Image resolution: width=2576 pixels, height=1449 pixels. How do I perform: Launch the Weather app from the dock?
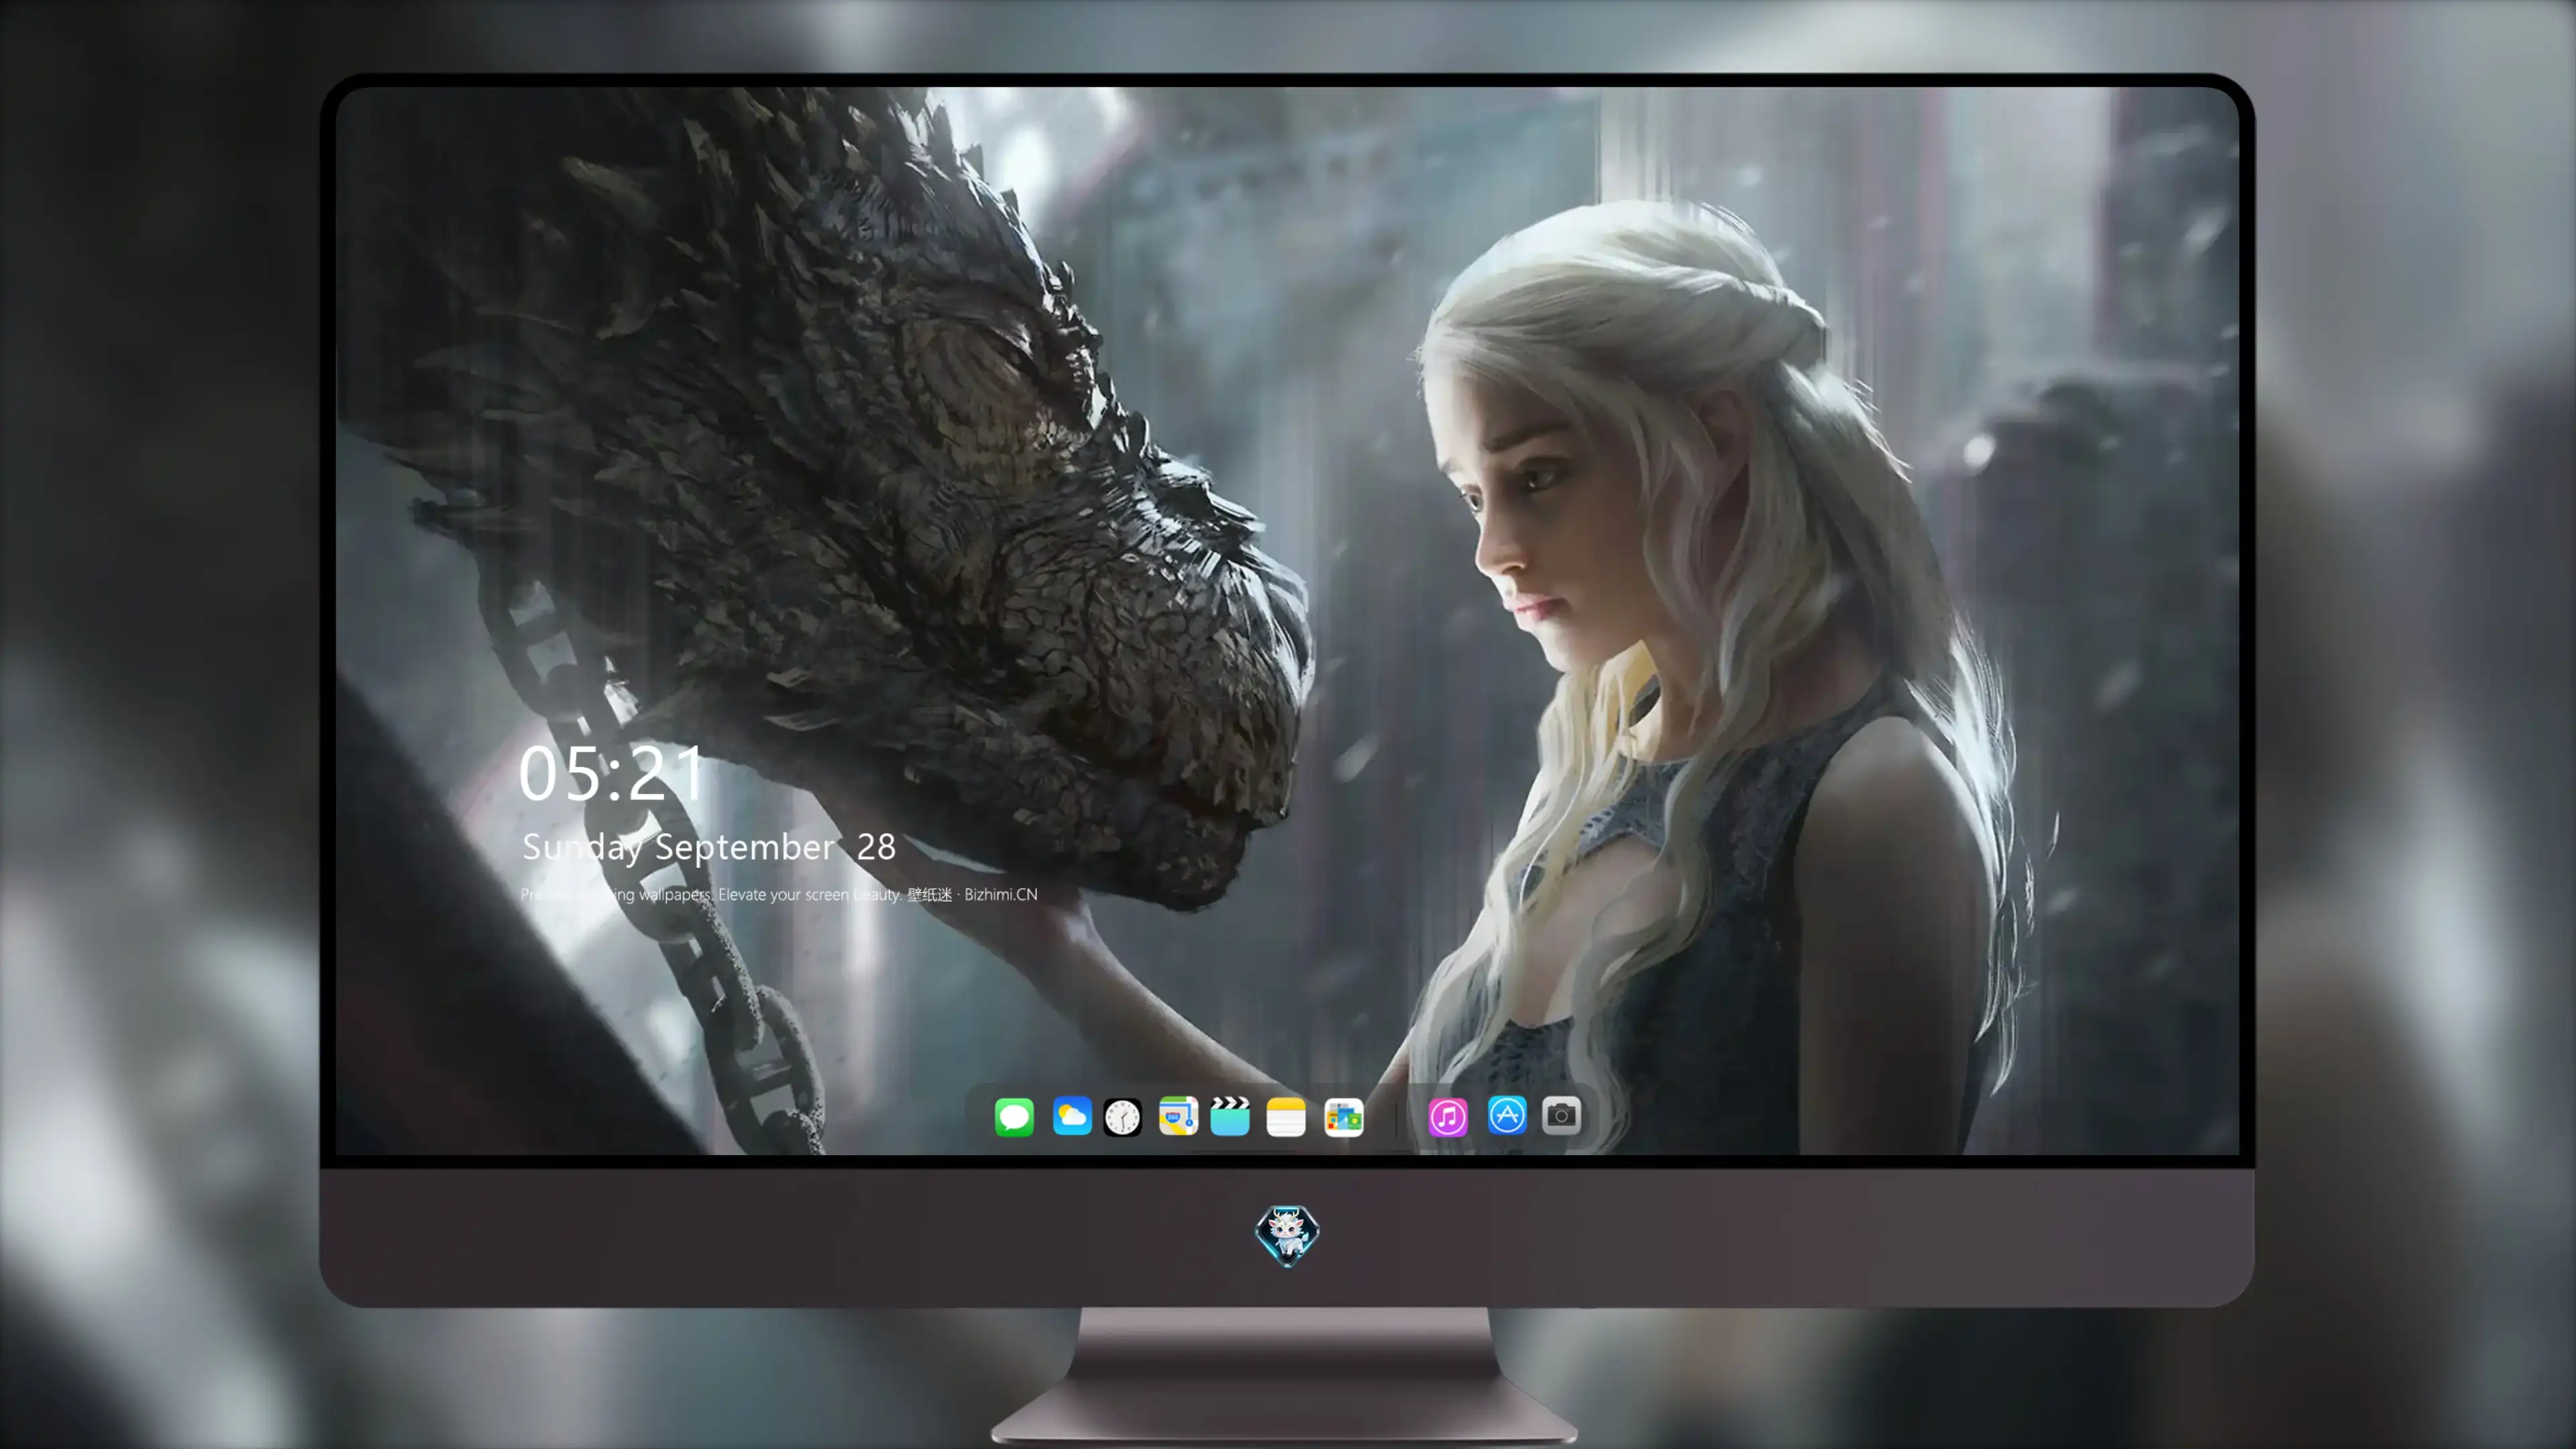click(1072, 1116)
